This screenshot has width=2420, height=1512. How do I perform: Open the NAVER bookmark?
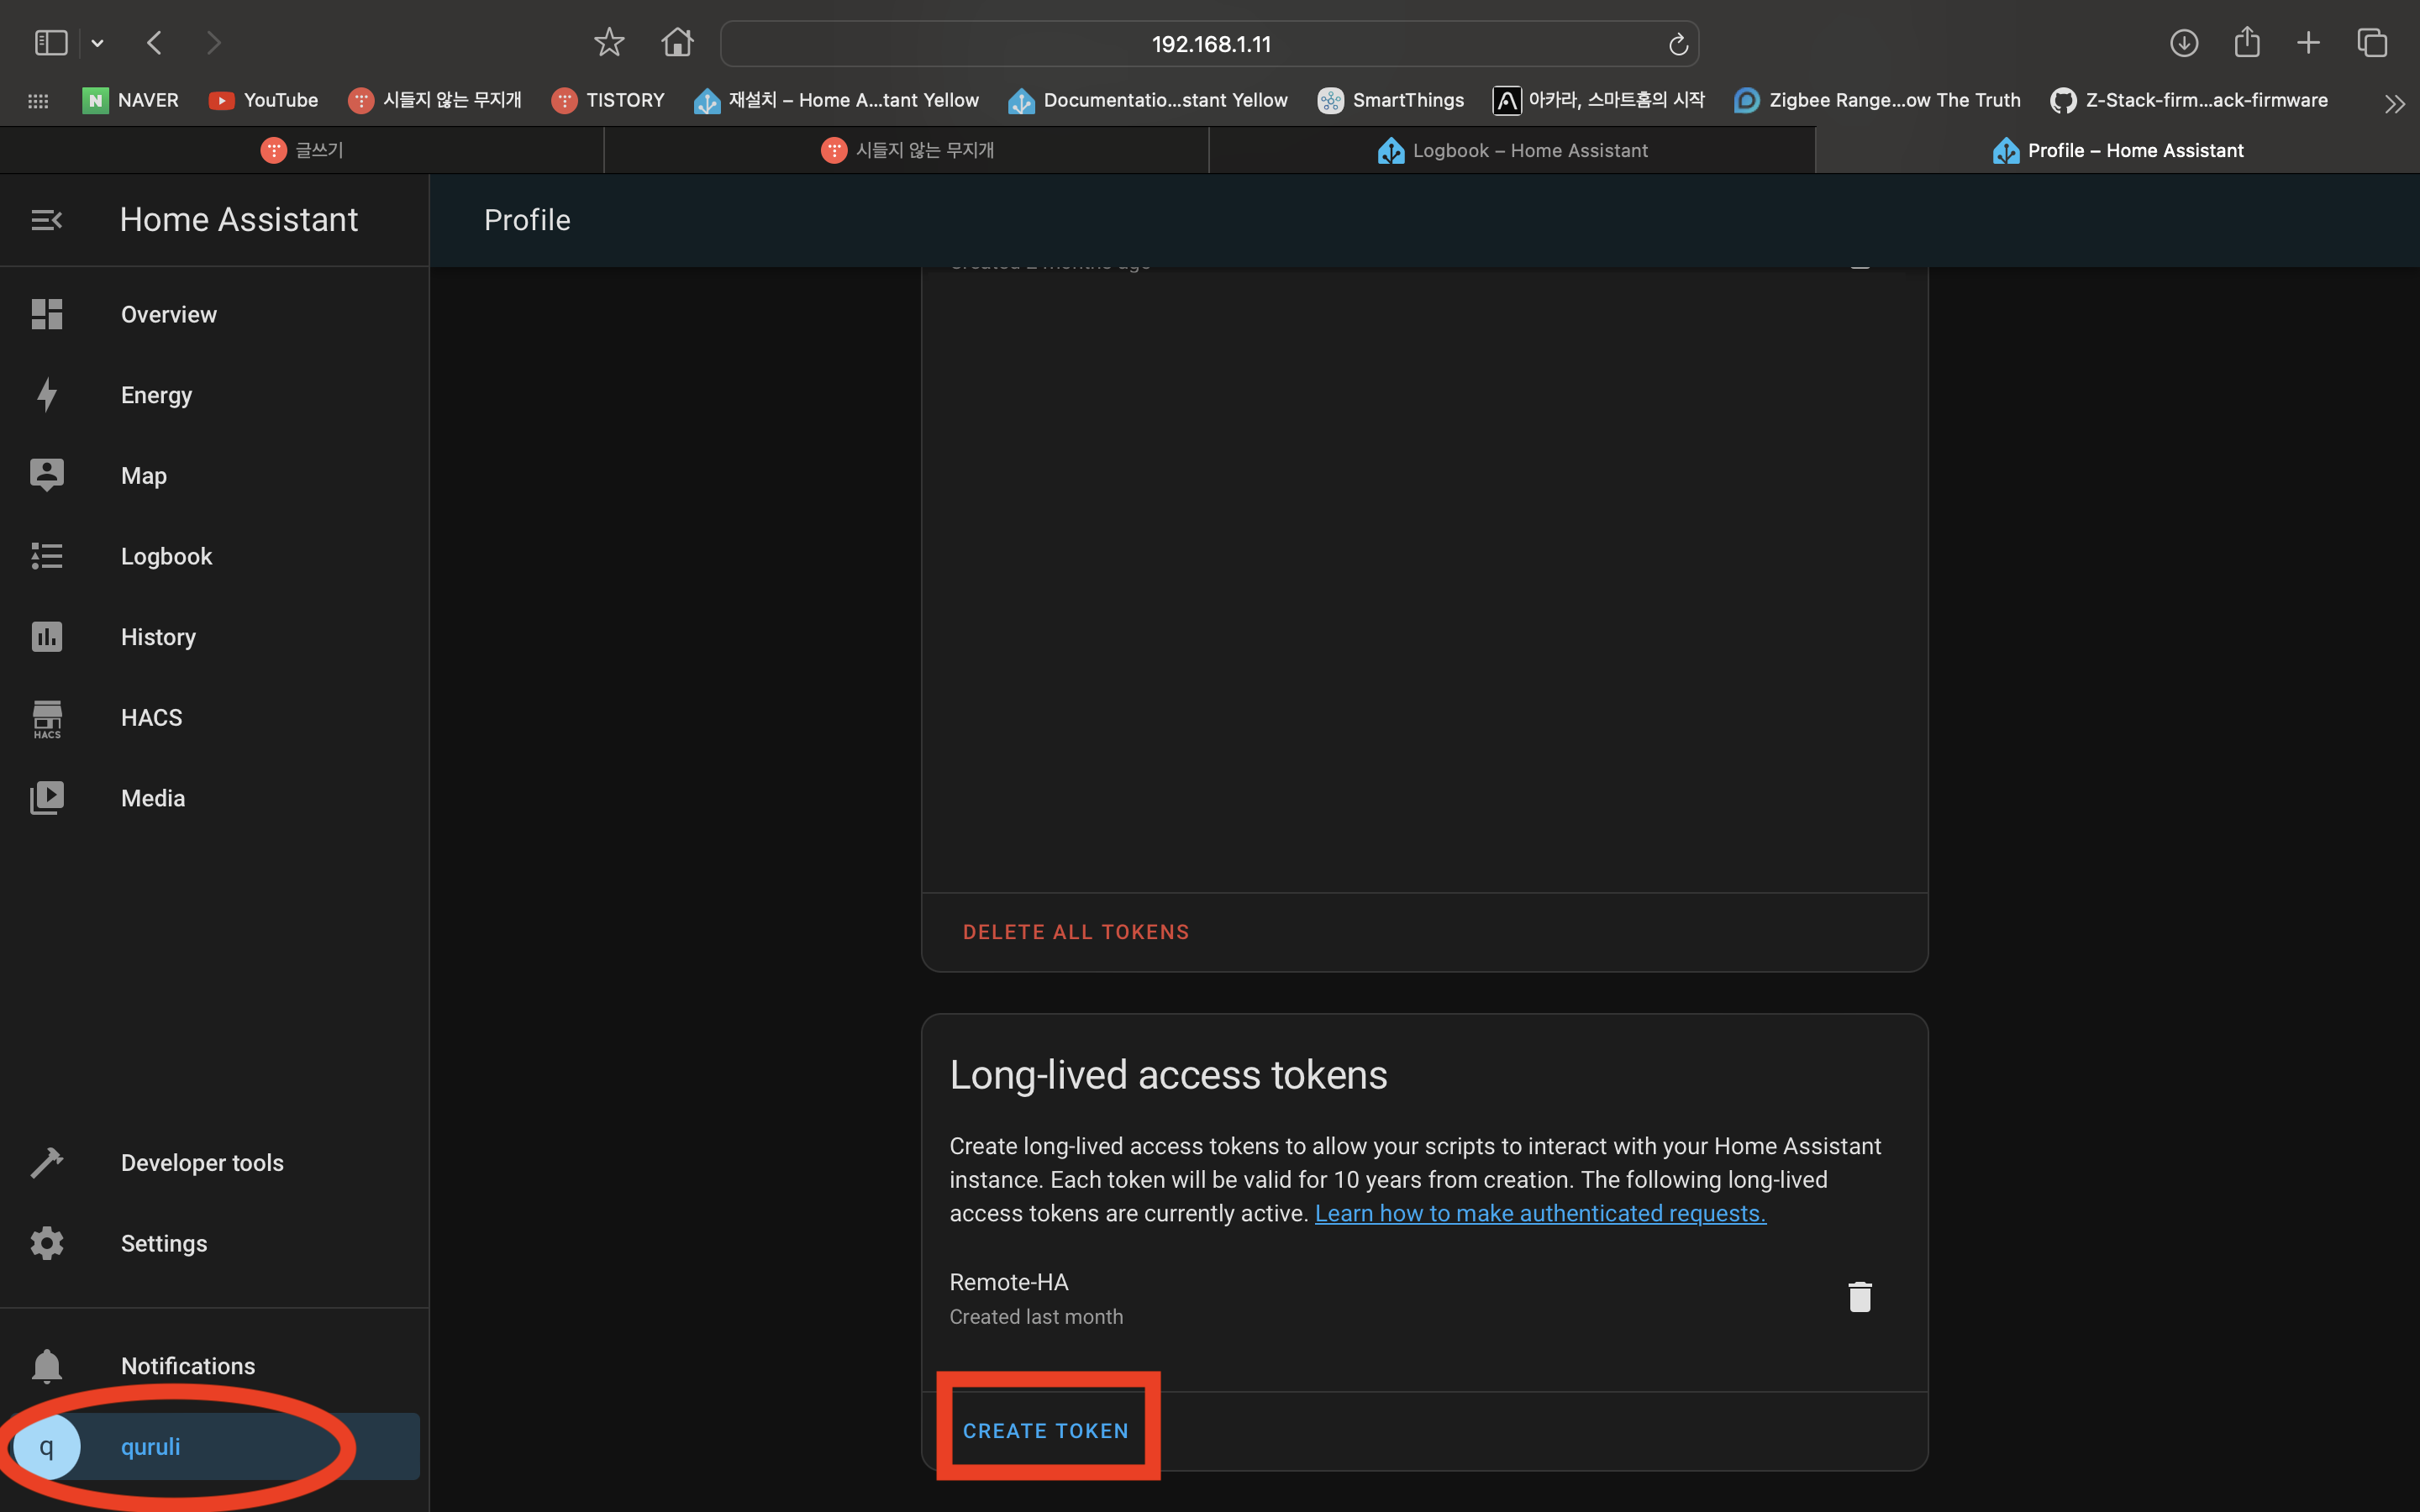coord(131,100)
